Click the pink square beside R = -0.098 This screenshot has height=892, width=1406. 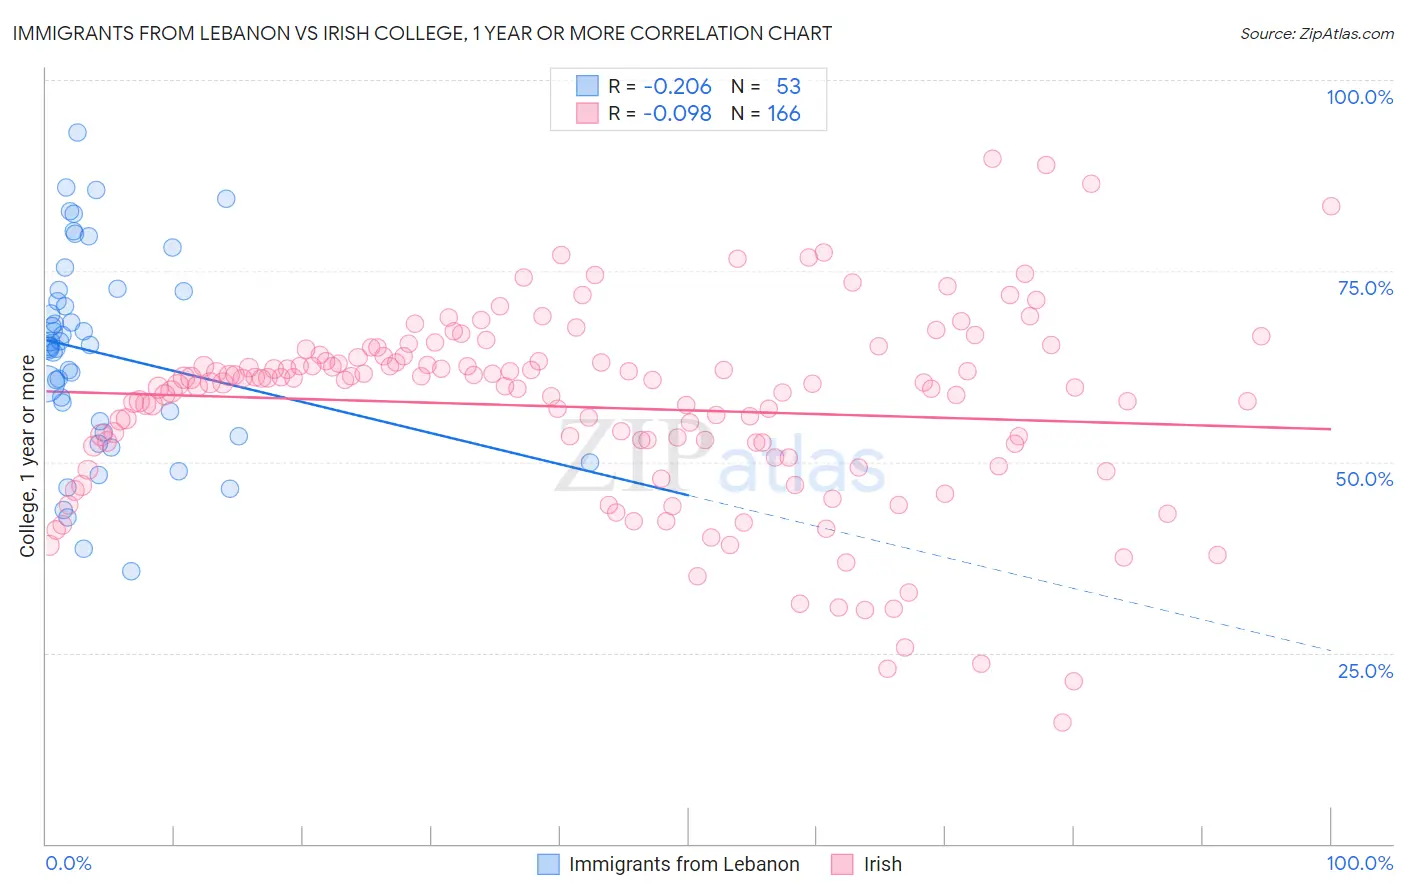587,114
